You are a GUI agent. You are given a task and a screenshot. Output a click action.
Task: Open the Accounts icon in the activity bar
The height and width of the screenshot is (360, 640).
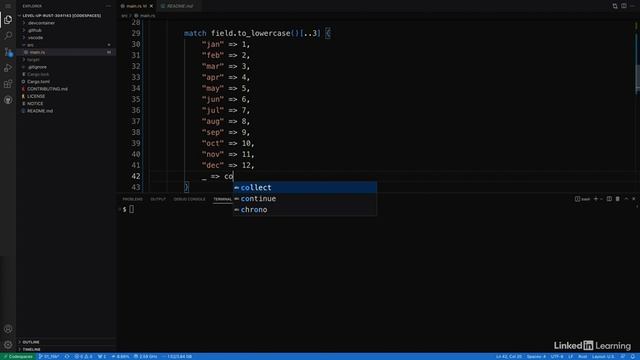coord(8,329)
